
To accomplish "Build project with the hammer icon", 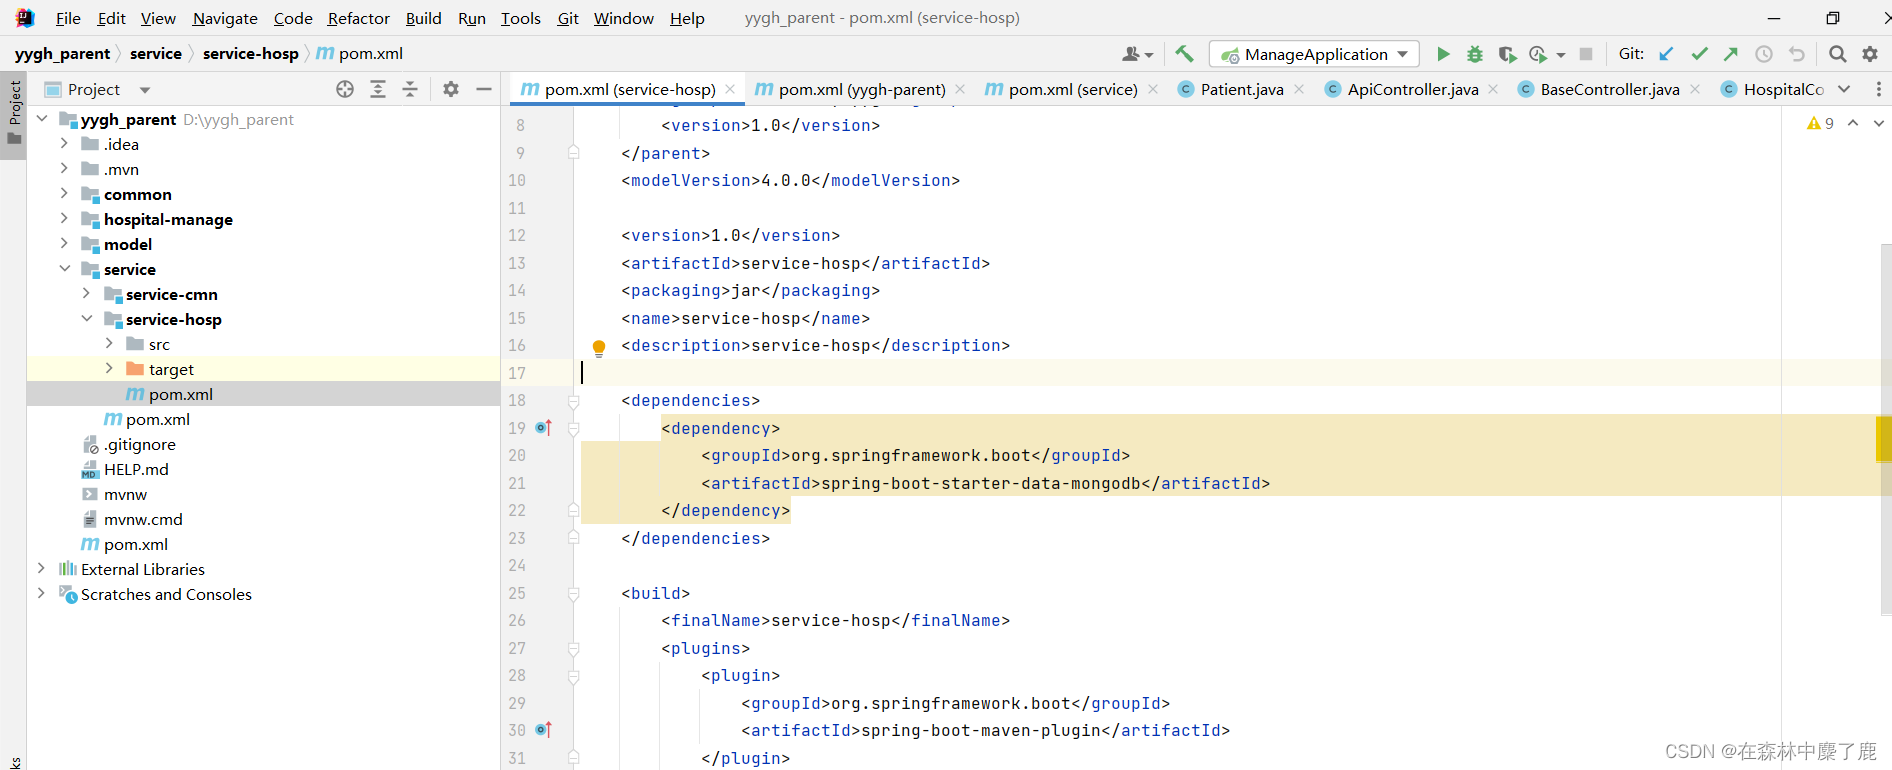I will pos(1185,54).
